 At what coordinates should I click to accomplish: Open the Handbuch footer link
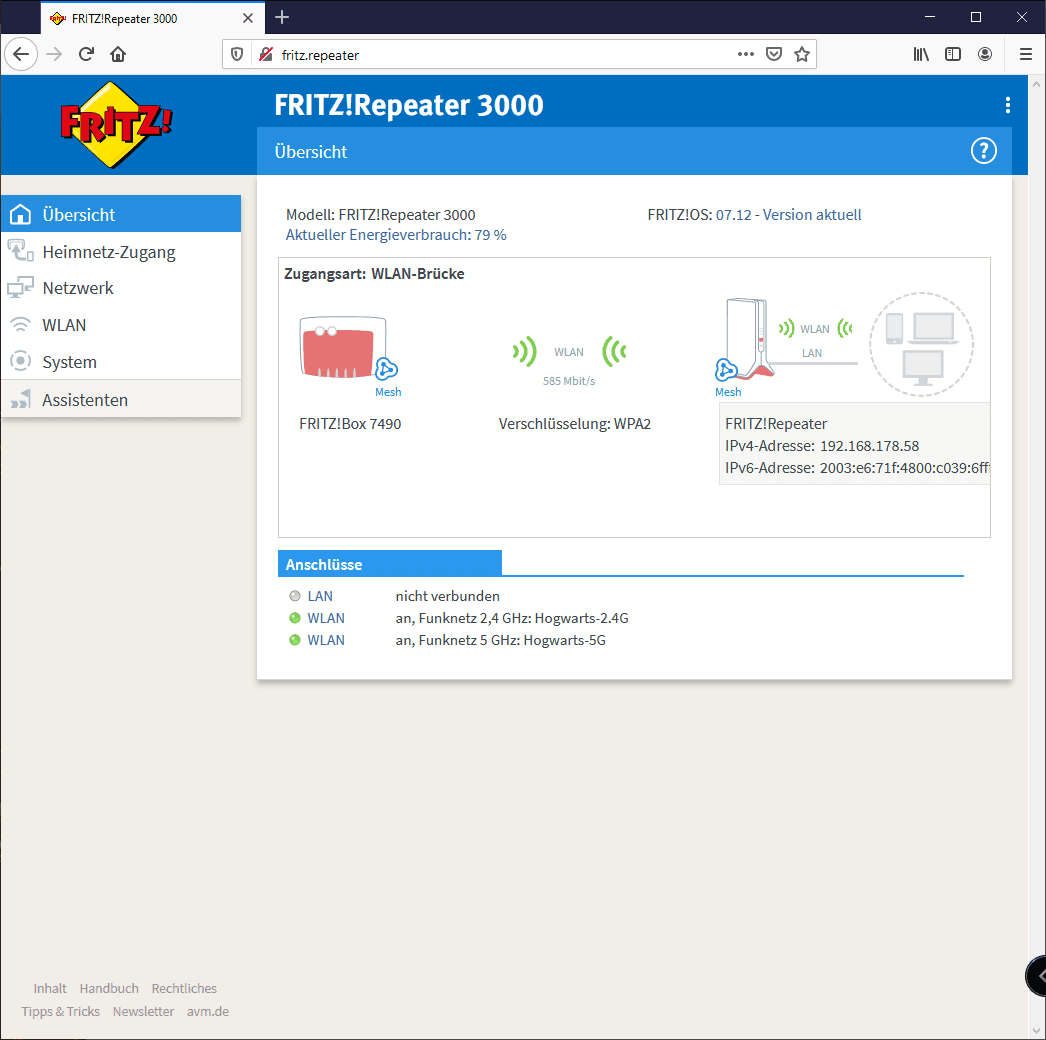tap(109, 988)
